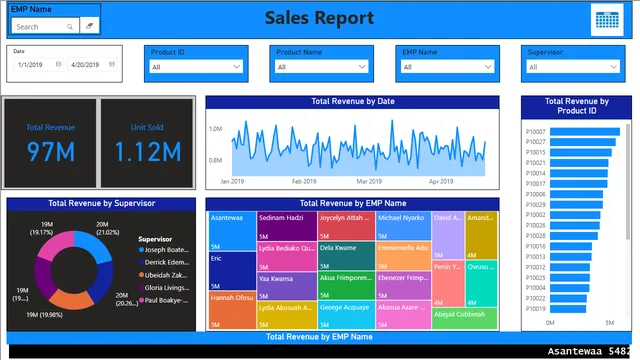The width and height of the screenshot is (640, 360).
Task: Click the calendar icon in header
Action: [x=607, y=20]
